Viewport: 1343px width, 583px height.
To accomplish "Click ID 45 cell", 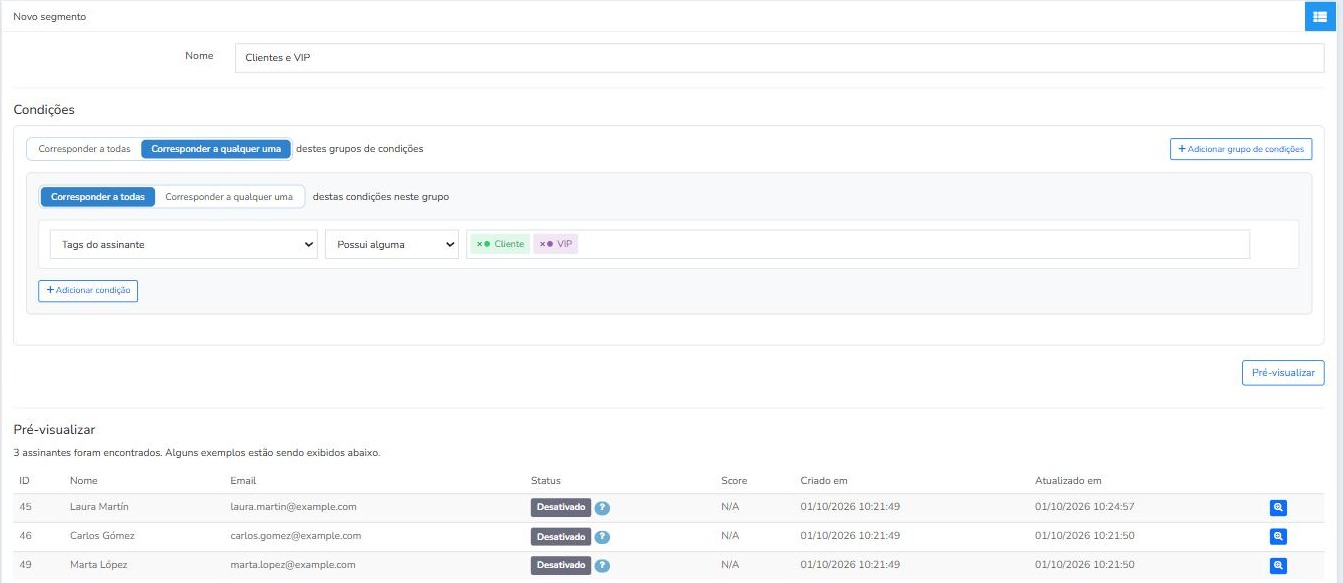I will [25, 507].
